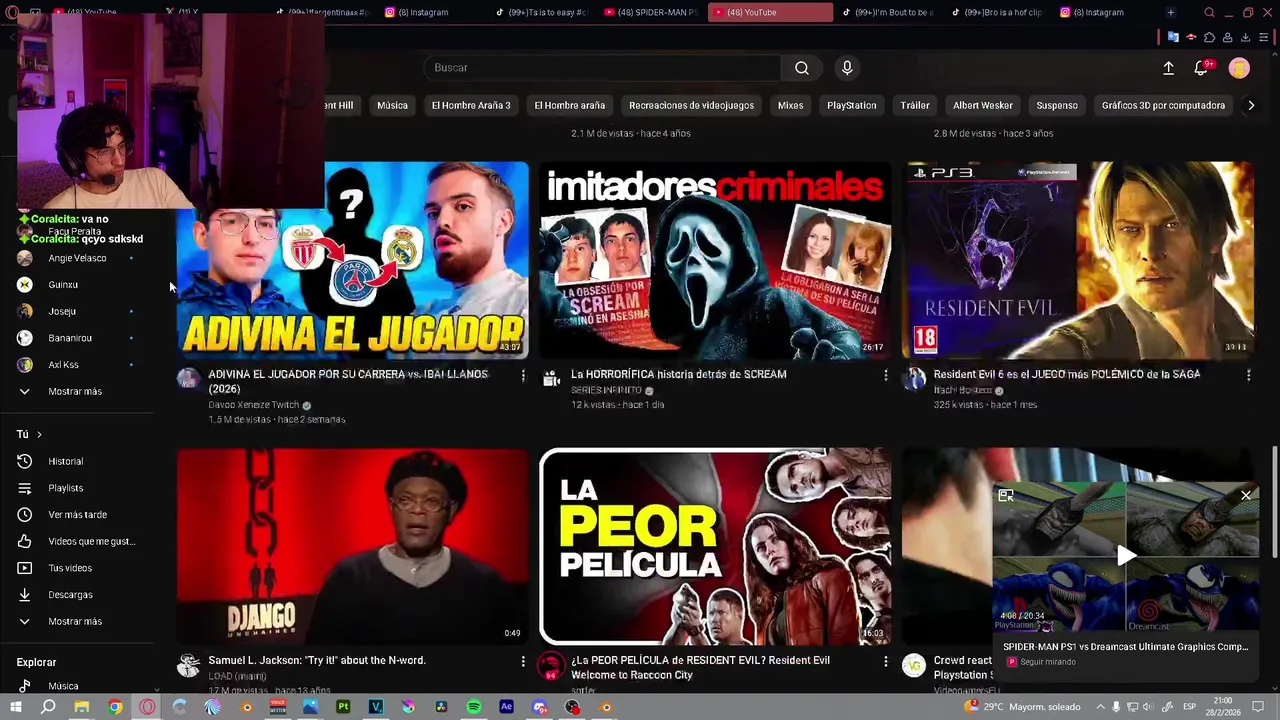This screenshot has width=1280, height=720.
Task: Open After Effects from the taskbar
Action: pos(506,707)
